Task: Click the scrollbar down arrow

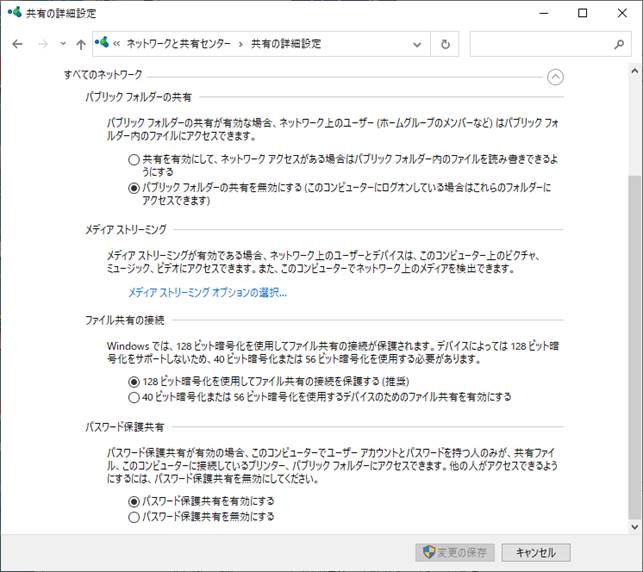Action: 635,527
